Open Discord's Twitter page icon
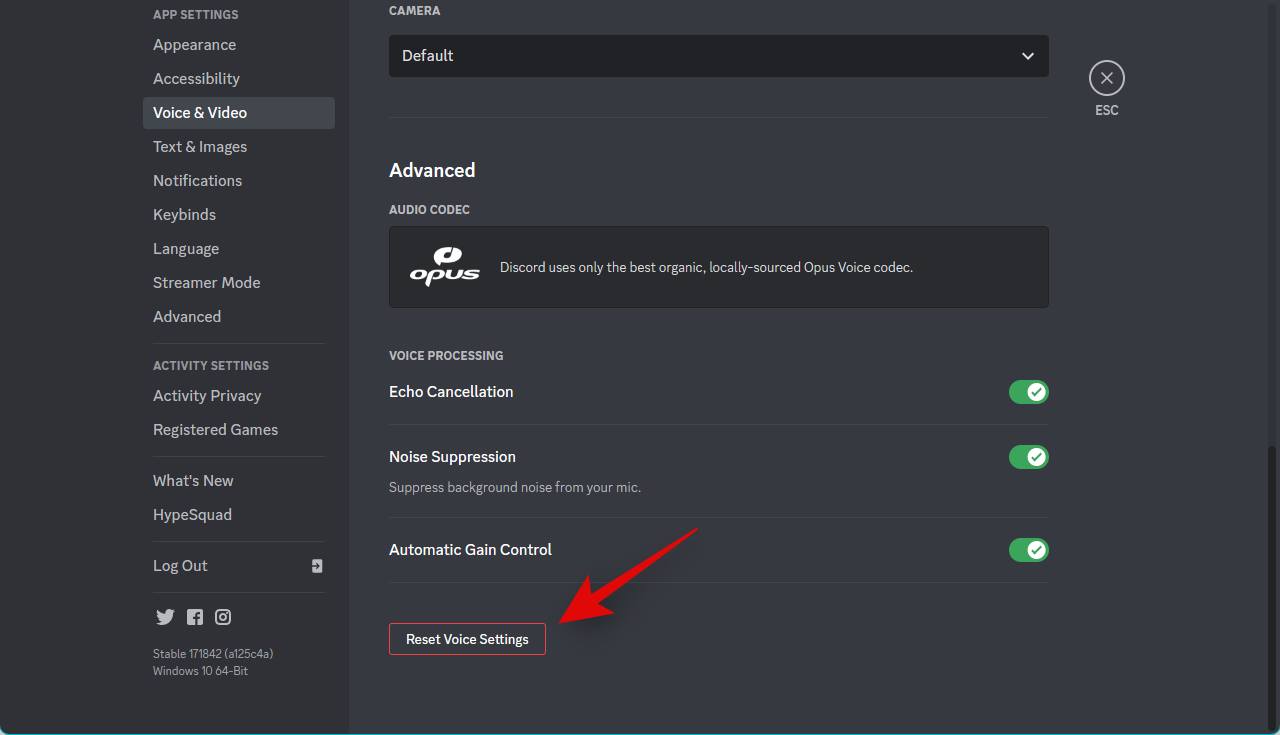The height and width of the screenshot is (735, 1280). [165, 617]
